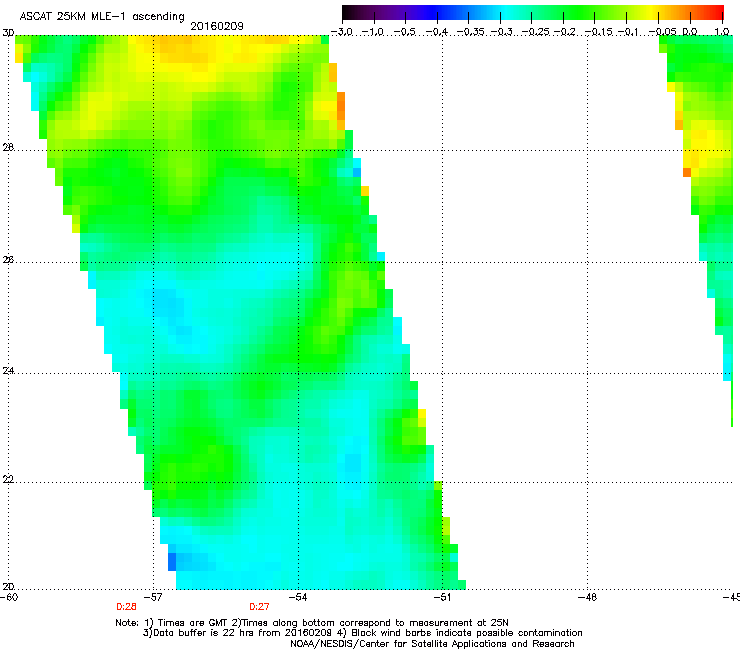Screen dimensions: 740x650
Task: Click the longitude label -51
Action: (x=443, y=597)
